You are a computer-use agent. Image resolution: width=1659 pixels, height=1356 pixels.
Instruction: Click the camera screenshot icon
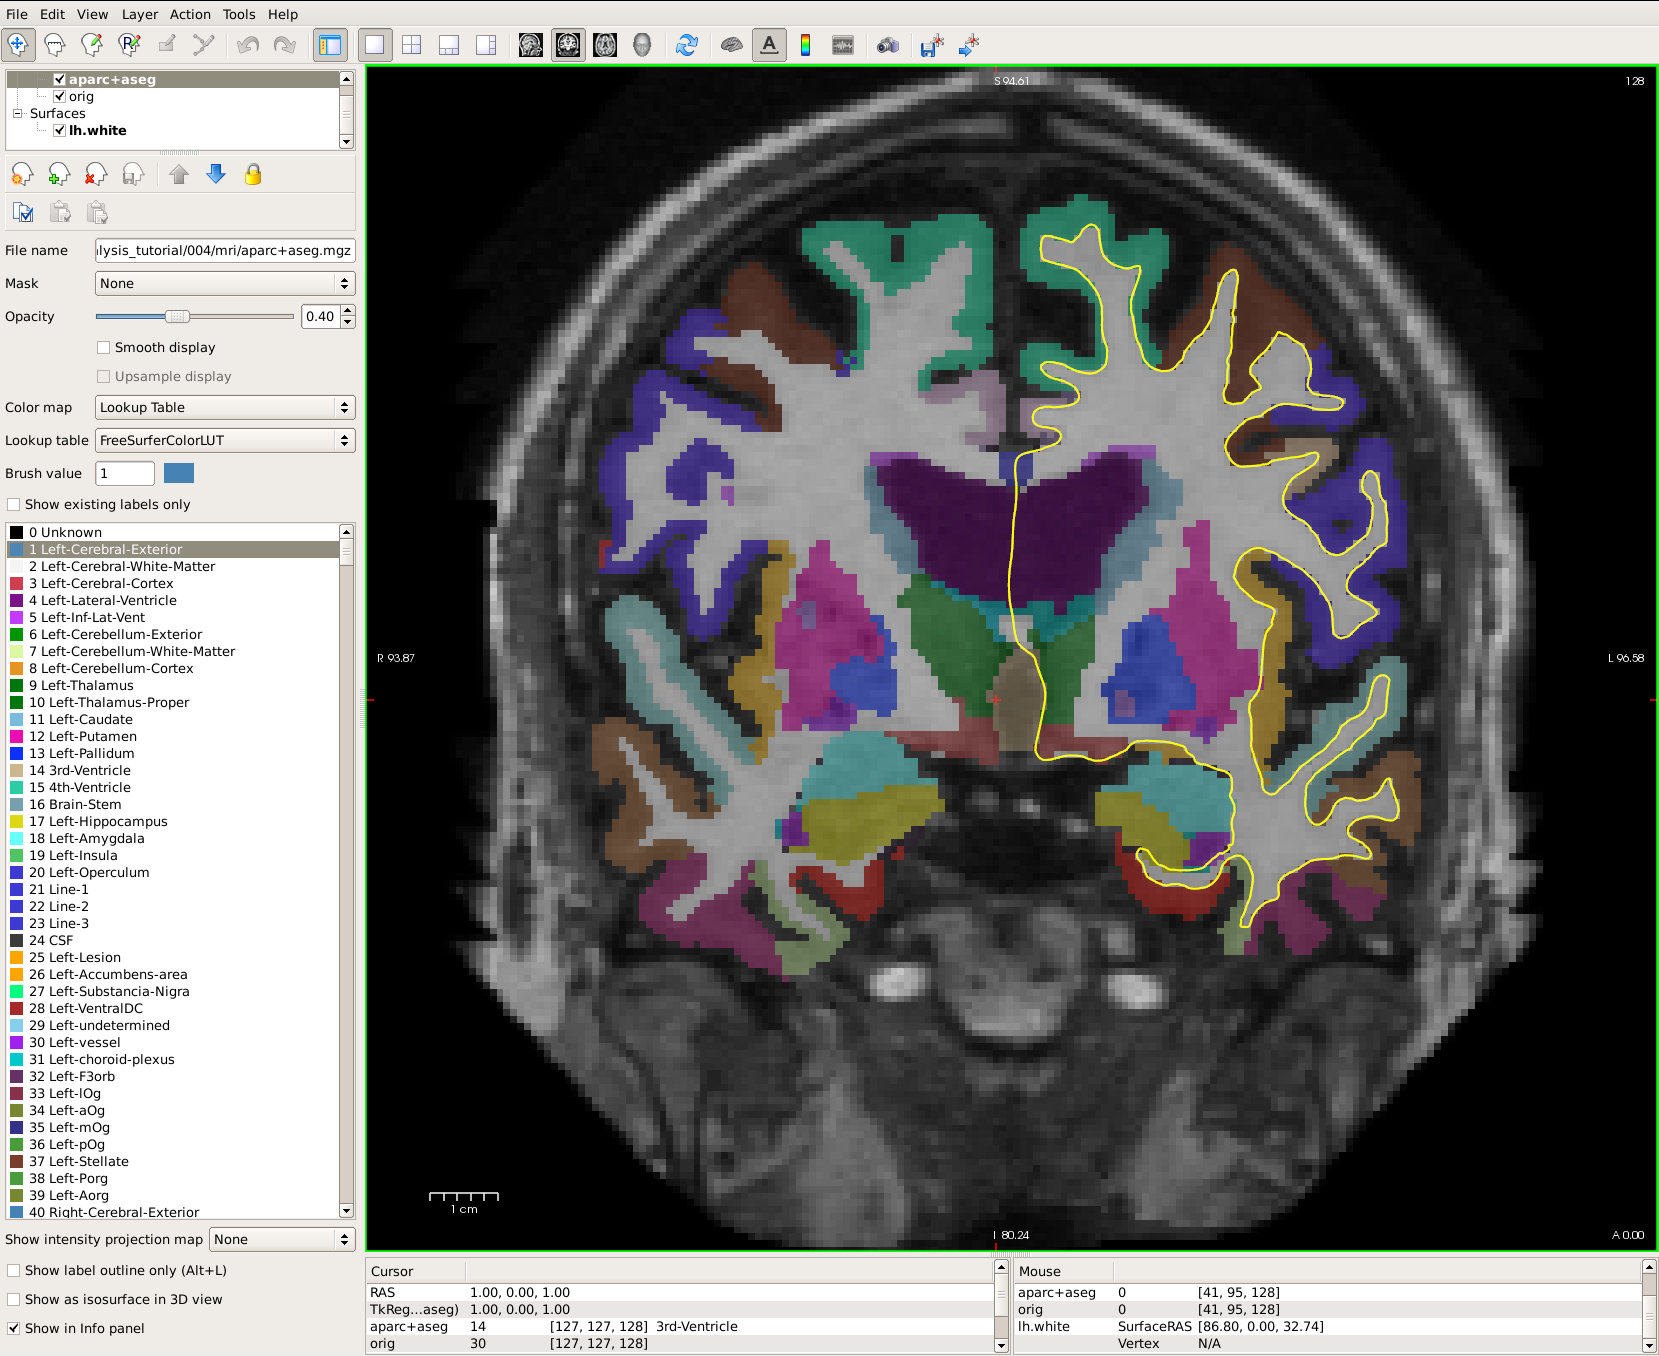pos(887,45)
